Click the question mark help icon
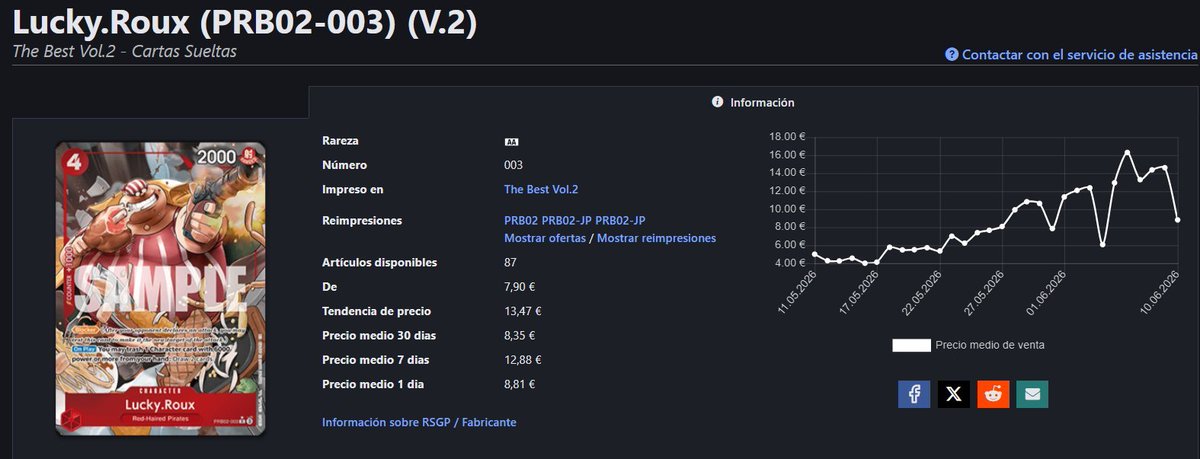The image size is (1200, 459). (952, 54)
